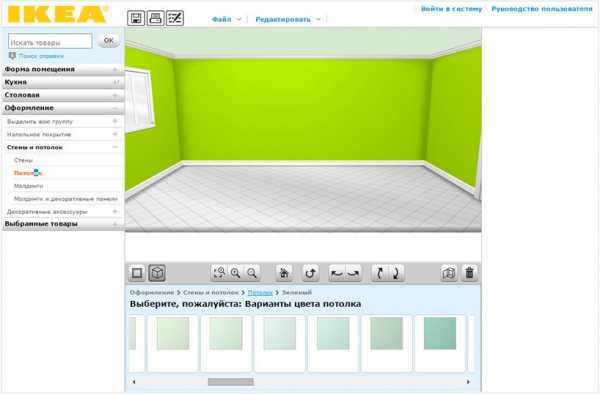Click the home reset view icon
600x394 pixels.
[284, 273]
